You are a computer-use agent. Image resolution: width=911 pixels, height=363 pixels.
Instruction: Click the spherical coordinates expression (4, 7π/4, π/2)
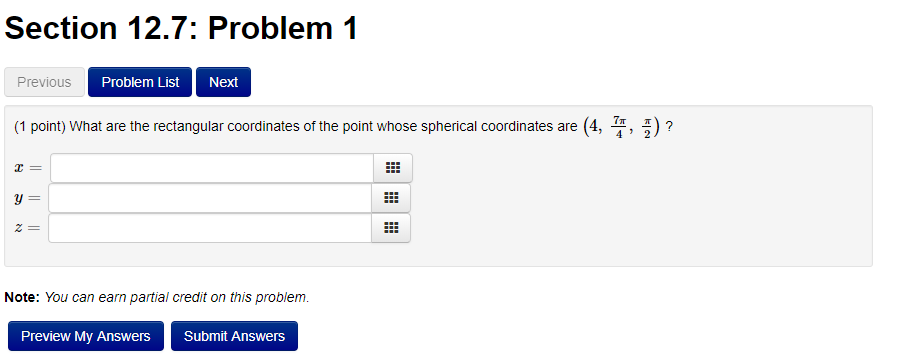621,126
